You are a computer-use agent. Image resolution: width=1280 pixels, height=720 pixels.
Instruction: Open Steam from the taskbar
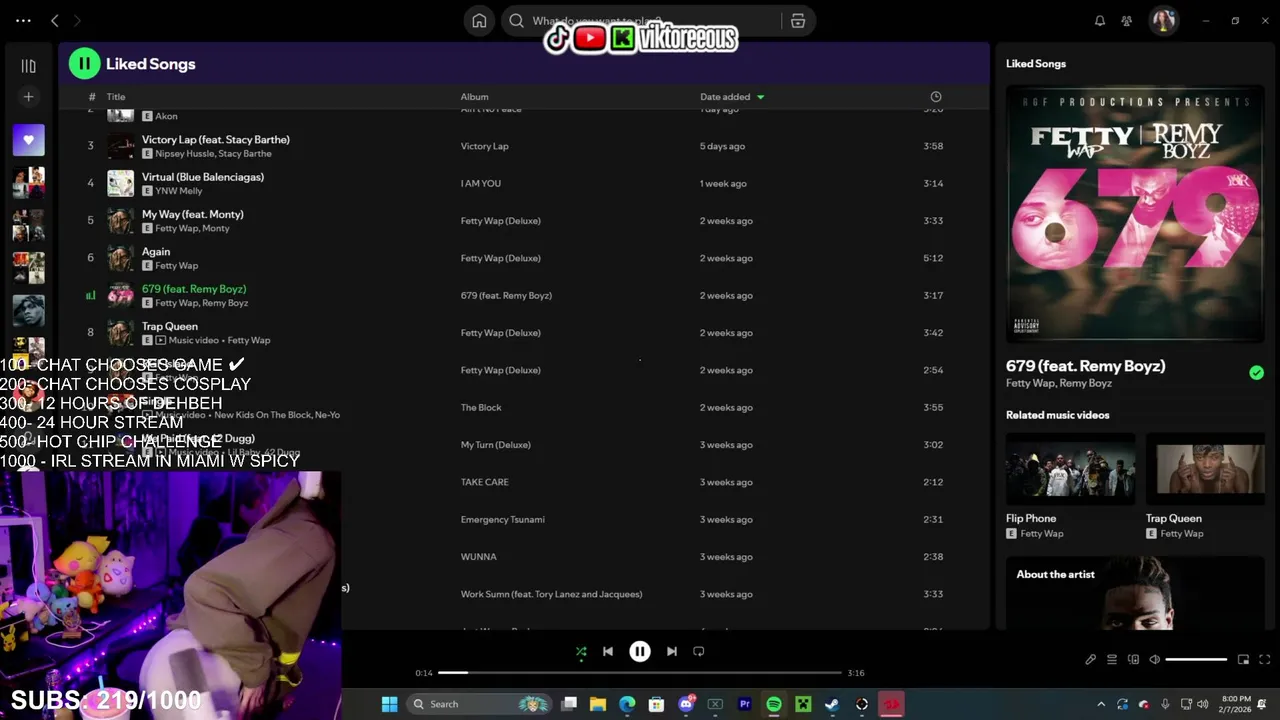(831, 704)
